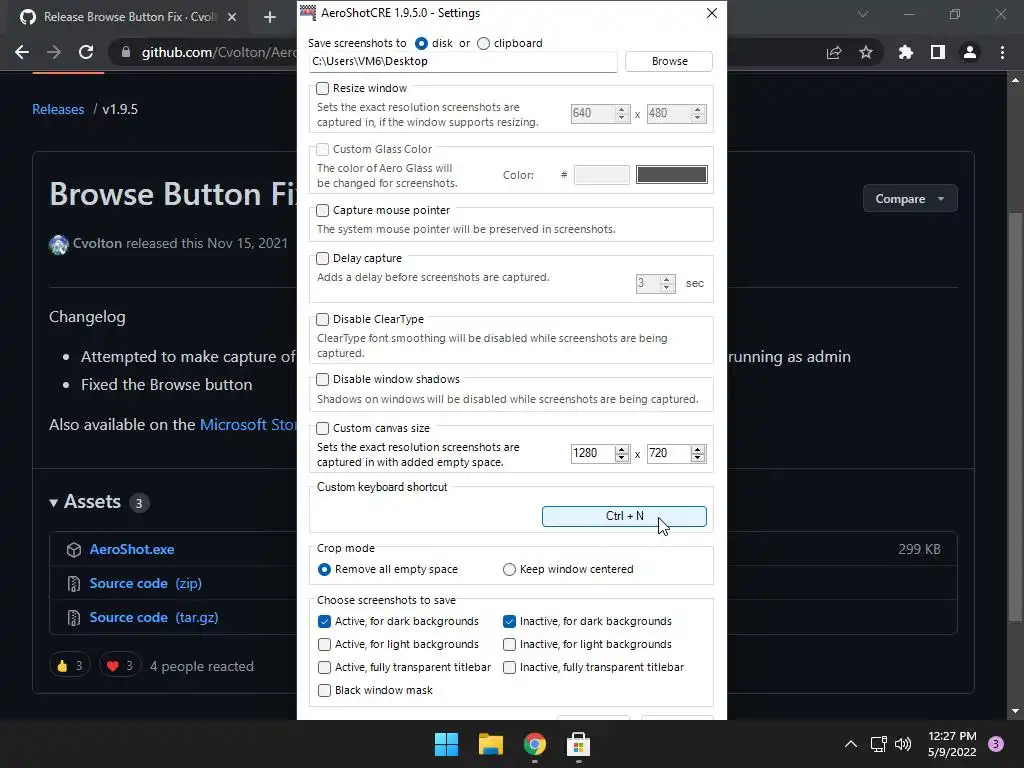Click the network tray icon
This screenshot has width=1024, height=768.
coord(878,744)
